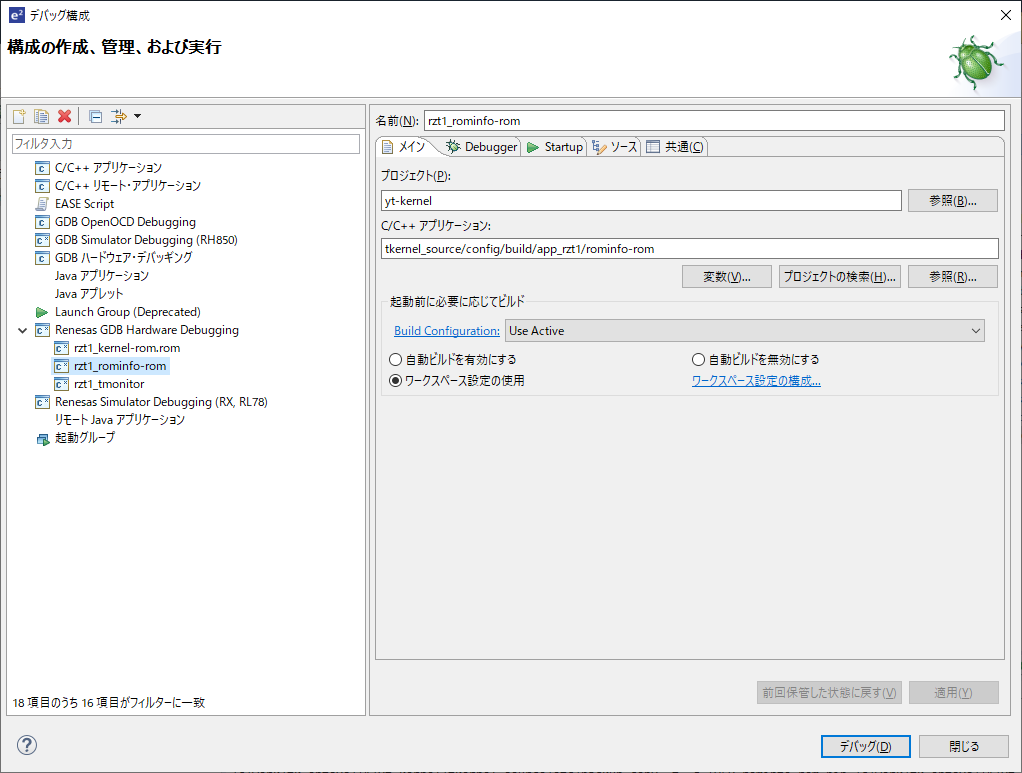Click the フィルタ入力 filter text box

186,143
